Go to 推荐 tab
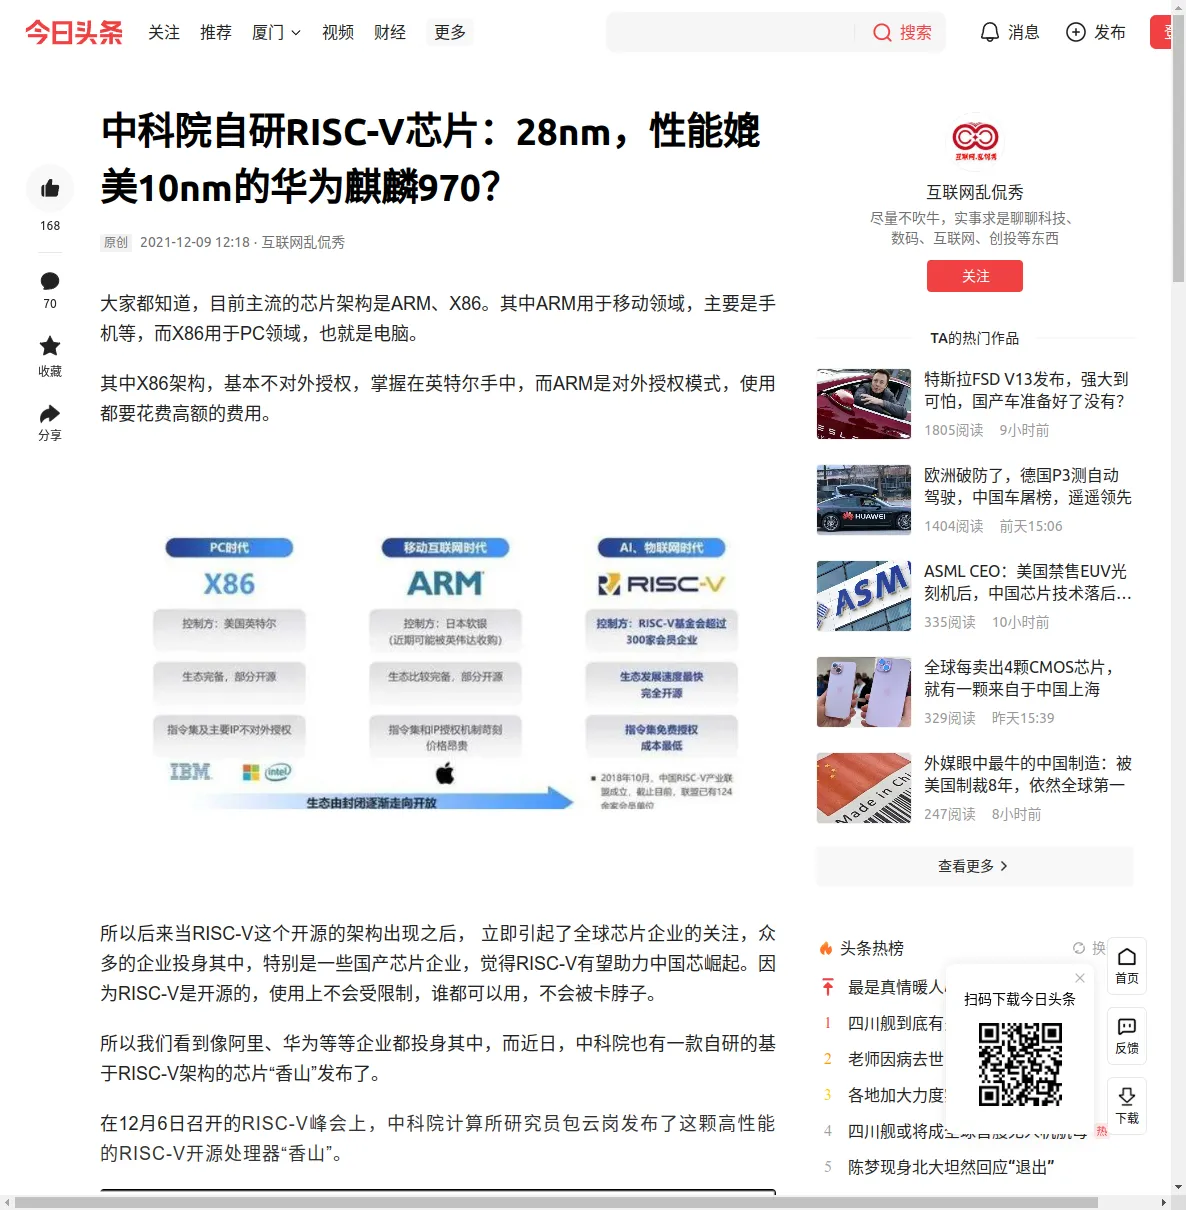Viewport: 1186px width, 1210px height. (216, 32)
